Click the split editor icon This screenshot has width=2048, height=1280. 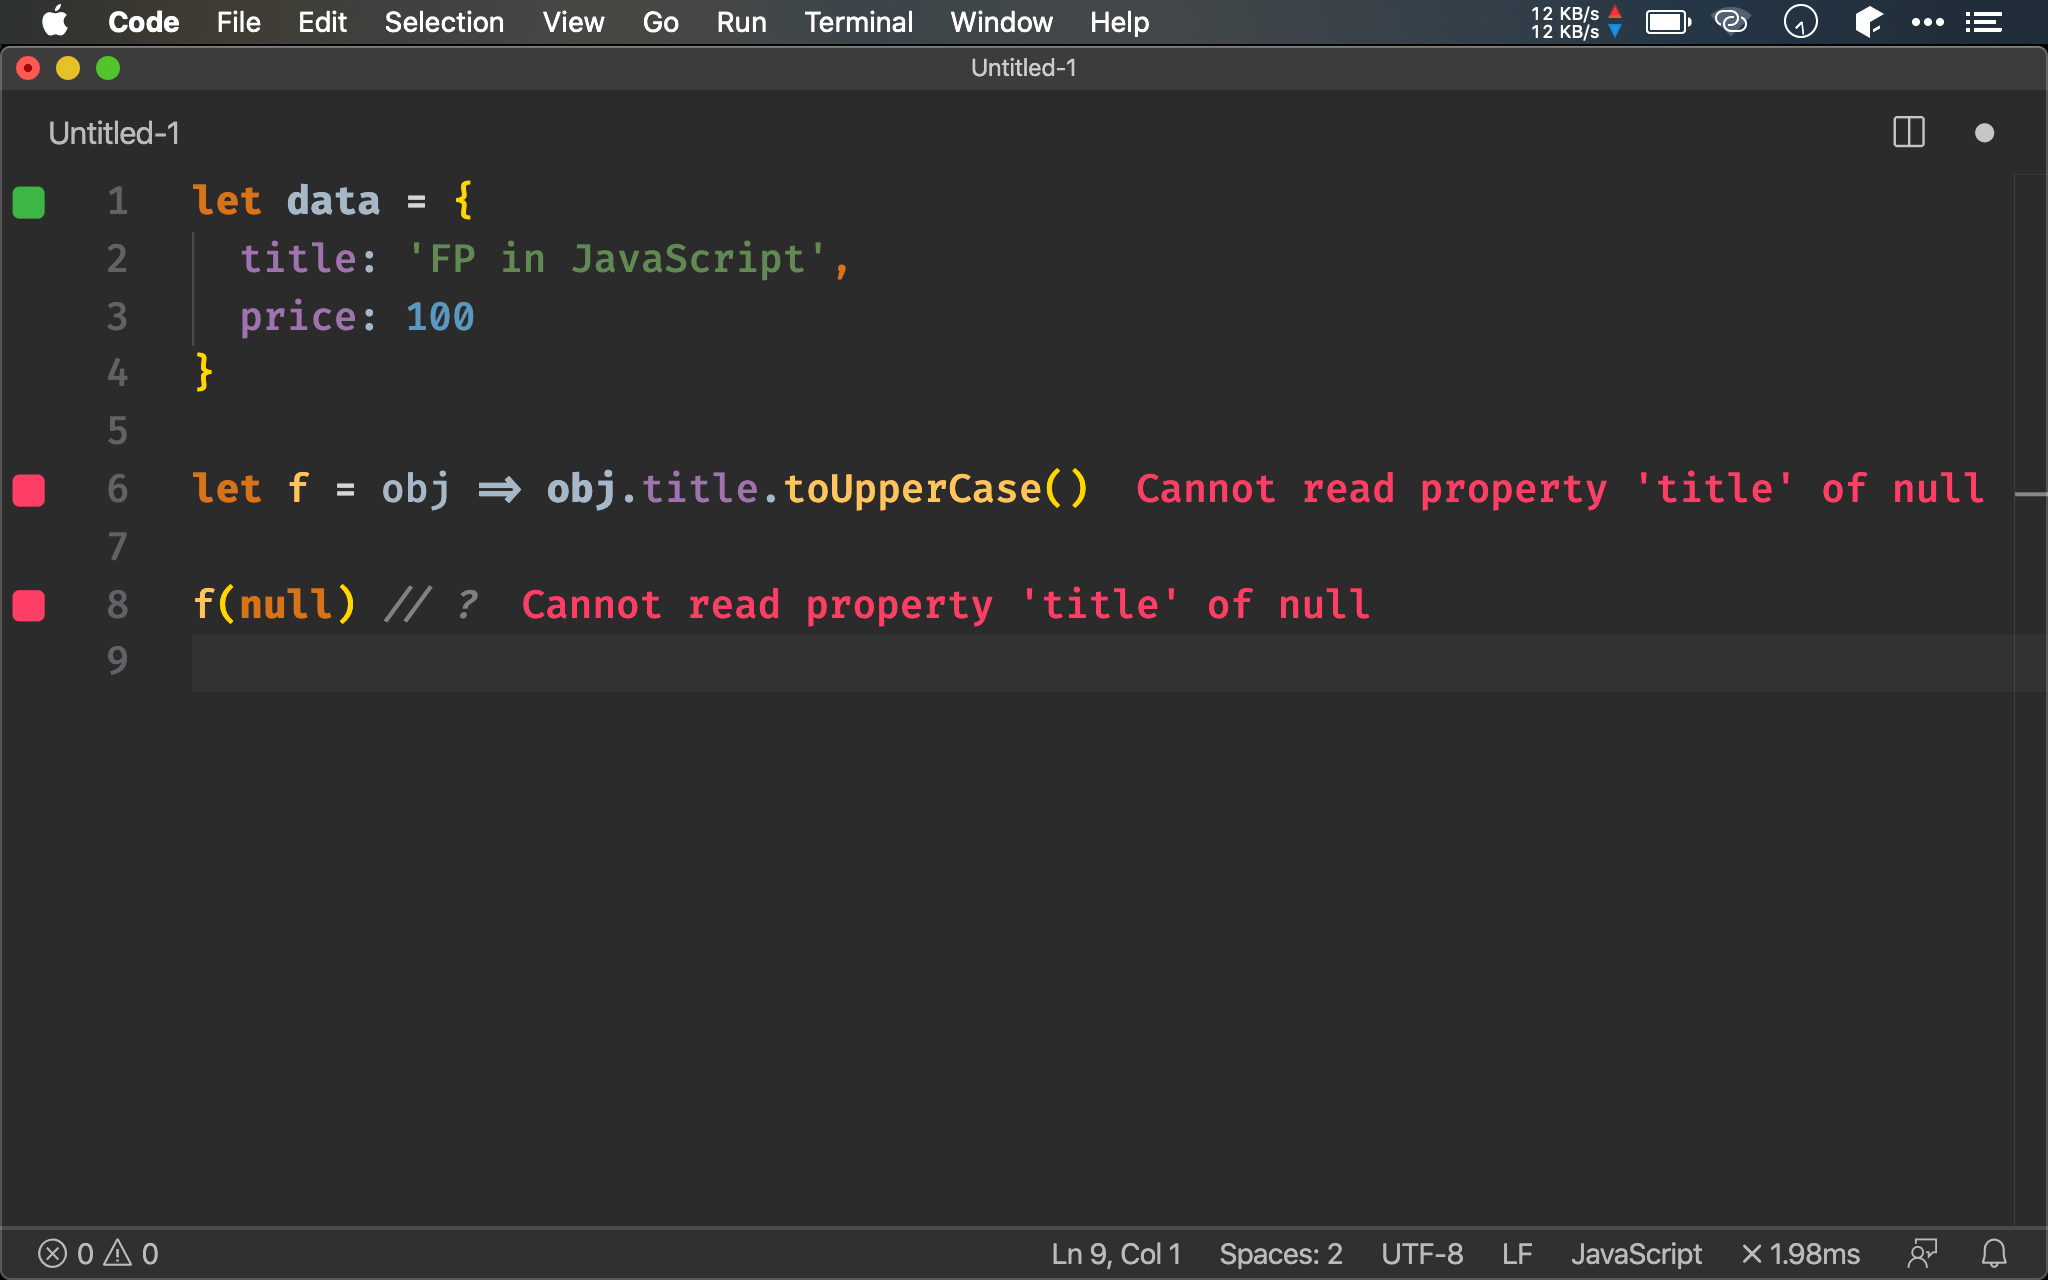(x=1909, y=133)
